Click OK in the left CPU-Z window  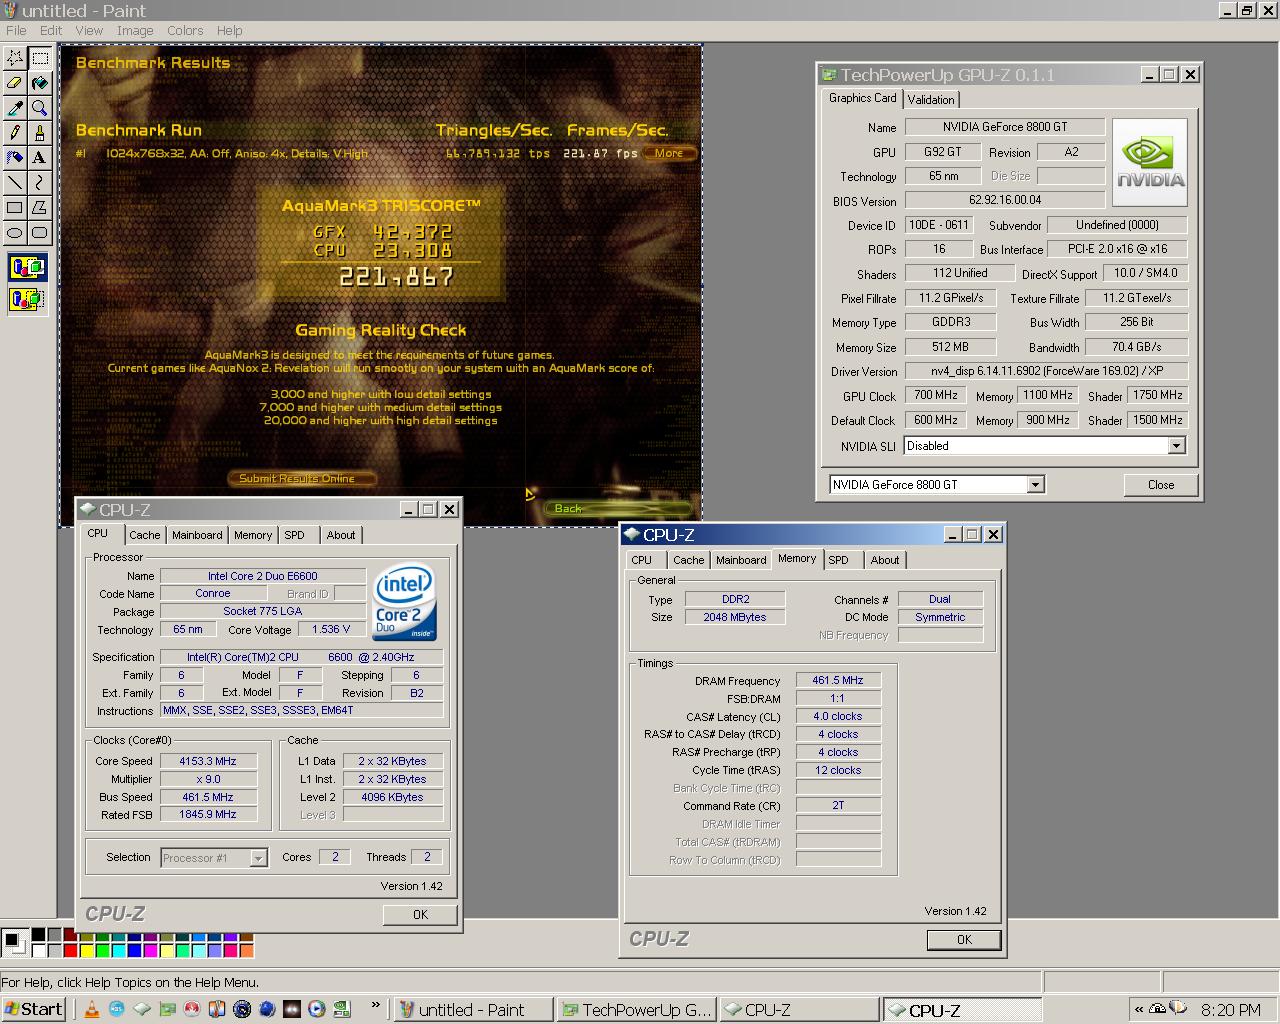click(420, 914)
